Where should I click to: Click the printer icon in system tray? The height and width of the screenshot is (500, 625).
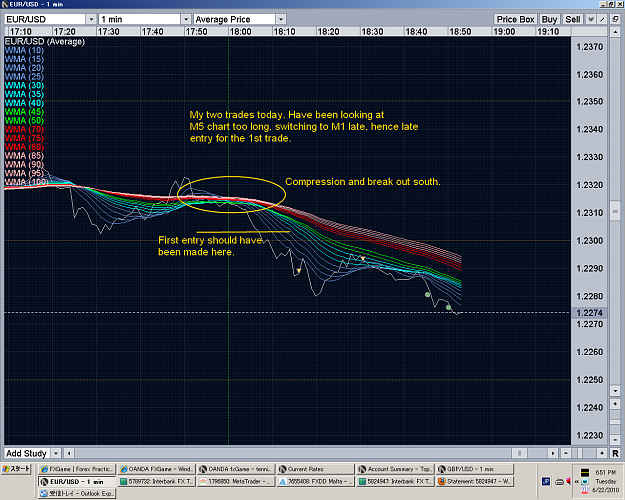click(x=559, y=482)
